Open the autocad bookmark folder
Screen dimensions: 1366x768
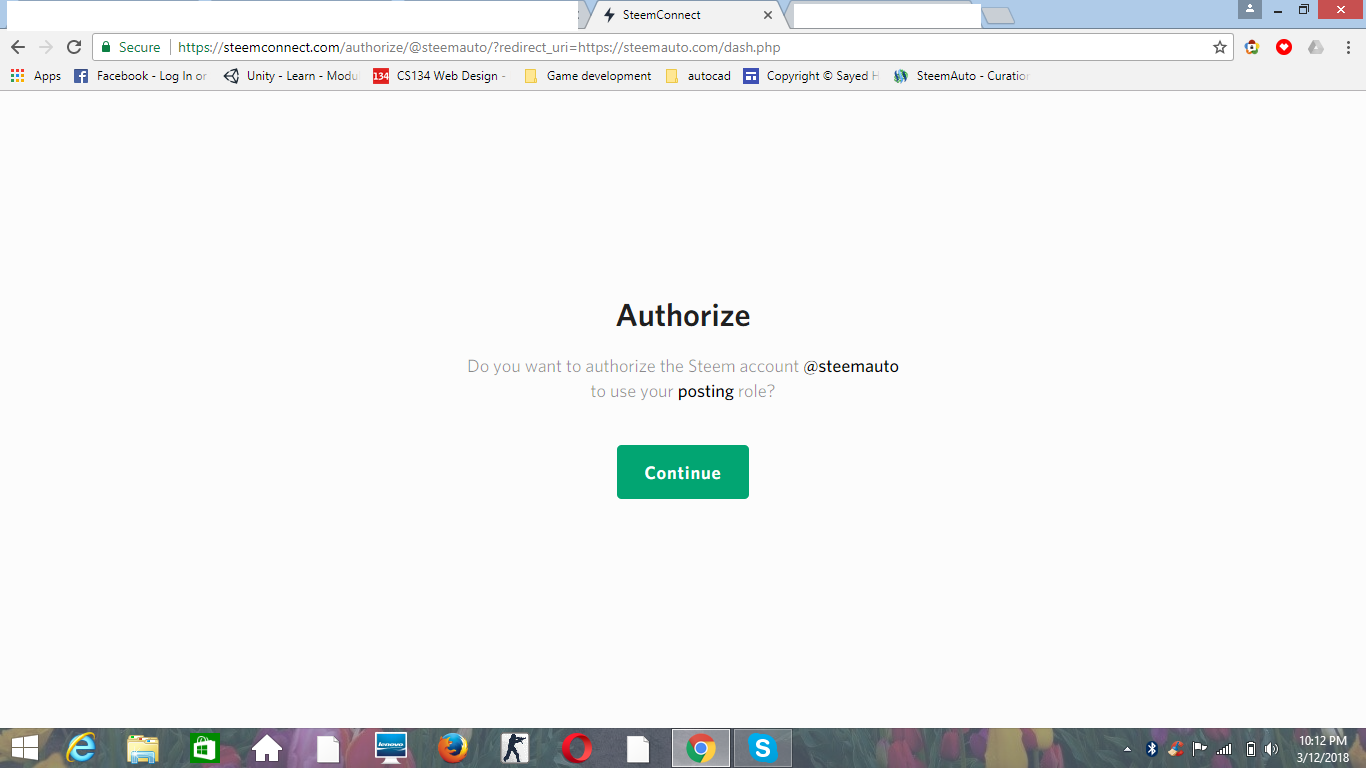pos(698,76)
